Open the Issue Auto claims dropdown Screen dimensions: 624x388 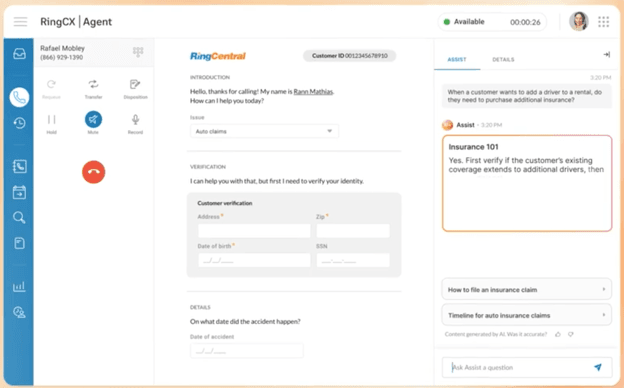coord(264,131)
